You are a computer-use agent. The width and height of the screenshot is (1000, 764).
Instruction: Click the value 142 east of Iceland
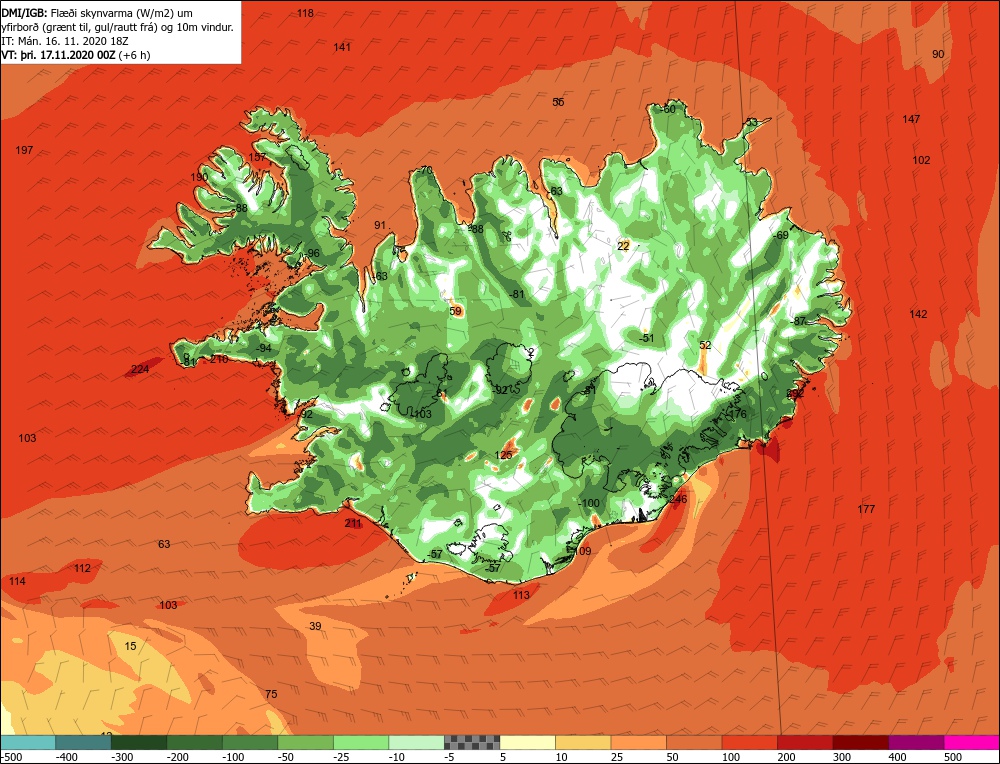pyautogui.click(x=918, y=314)
